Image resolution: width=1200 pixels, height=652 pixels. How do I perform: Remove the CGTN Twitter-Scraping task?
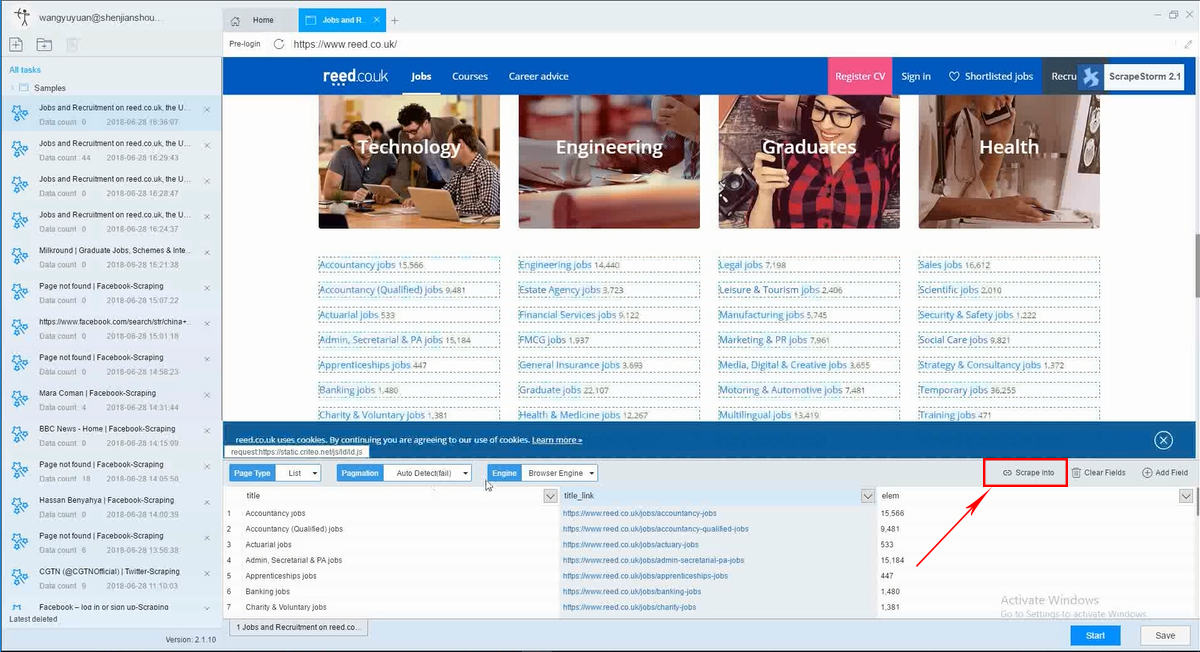(x=207, y=573)
